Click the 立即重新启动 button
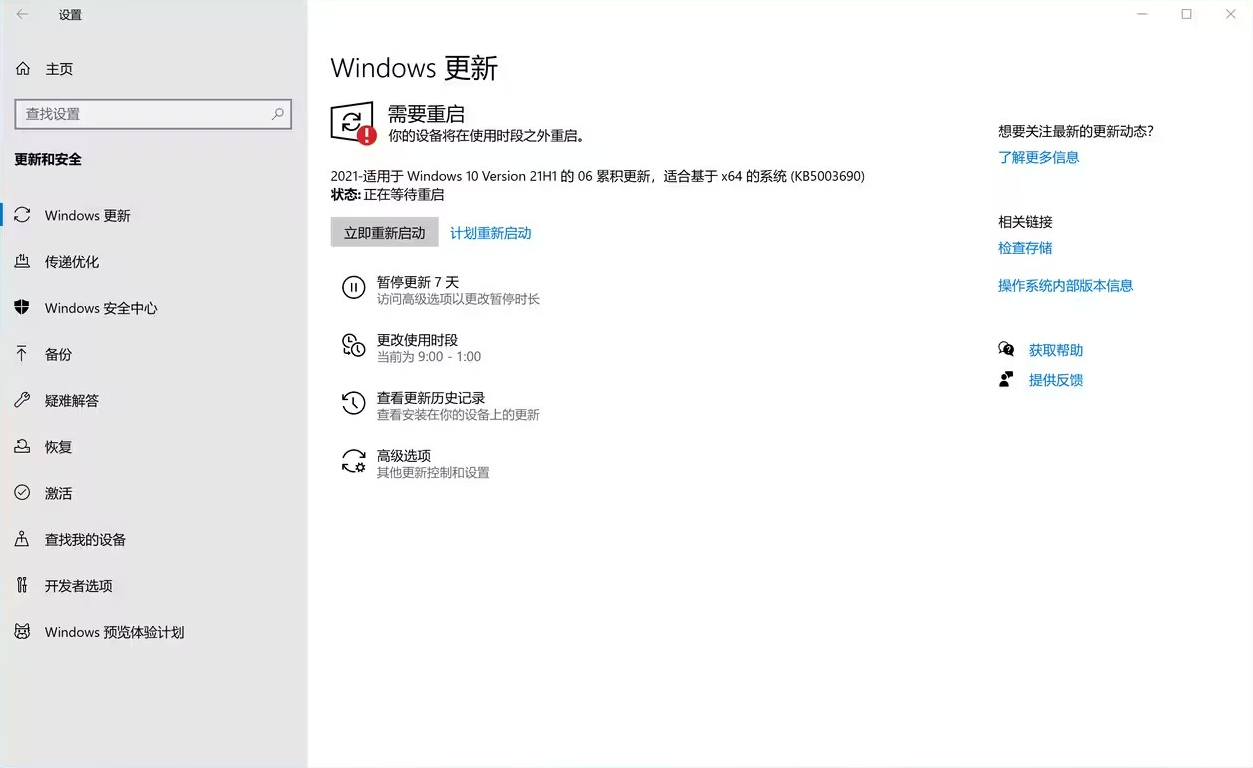The height and width of the screenshot is (768, 1253). pyautogui.click(x=384, y=232)
